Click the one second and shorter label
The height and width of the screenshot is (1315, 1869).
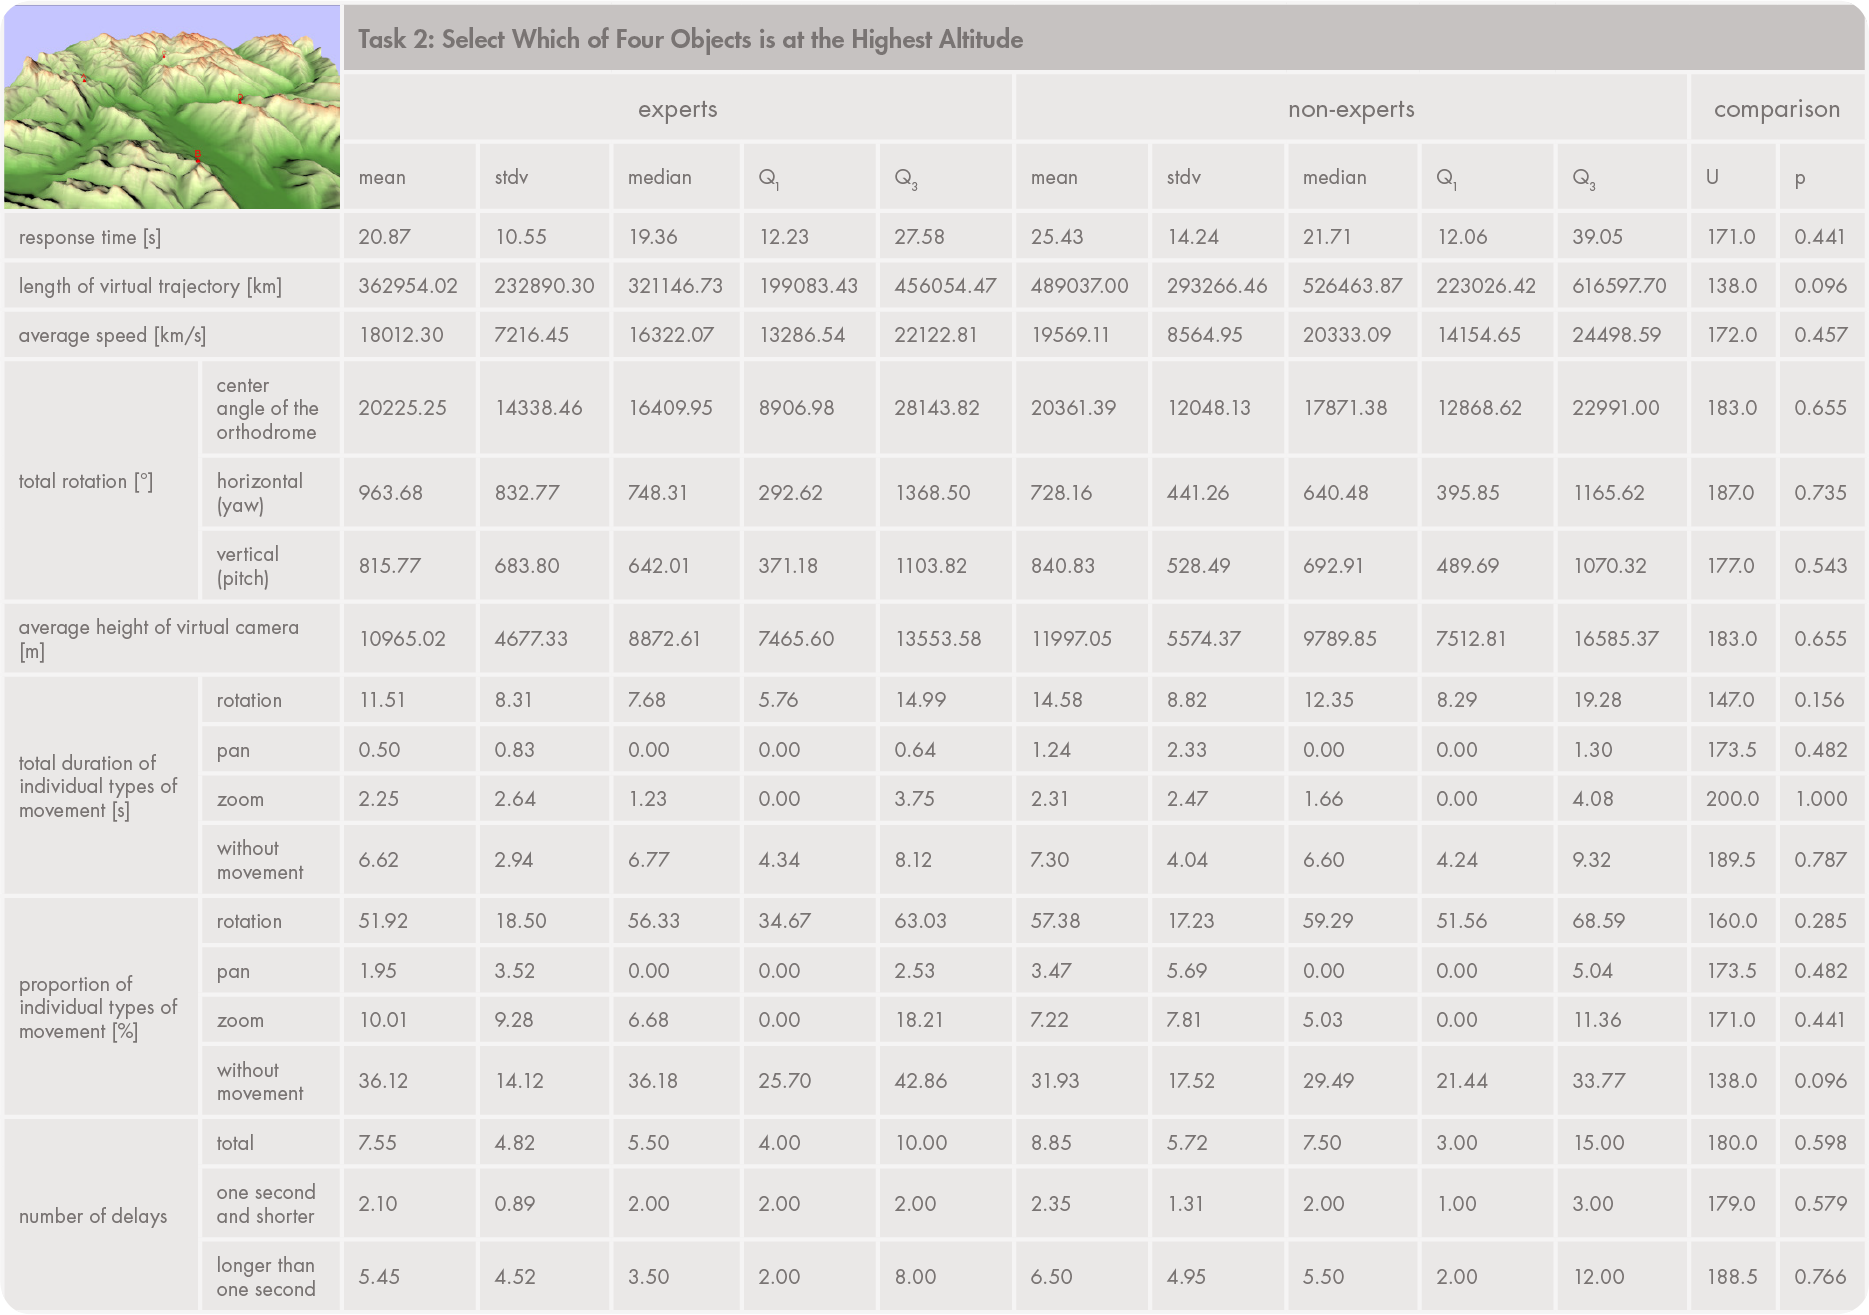pos(265,1204)
